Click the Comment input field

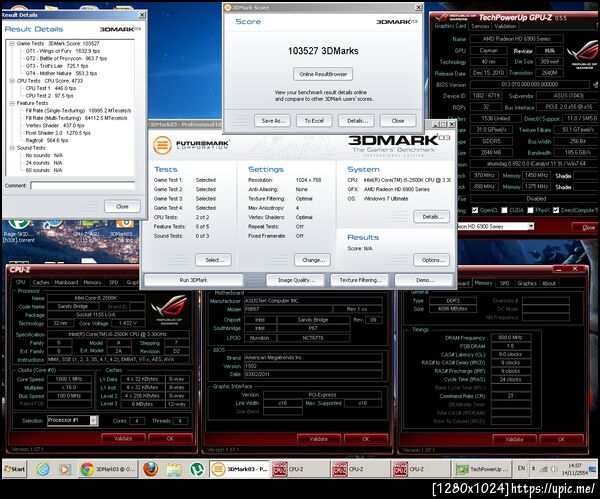[x=83, y=186]
